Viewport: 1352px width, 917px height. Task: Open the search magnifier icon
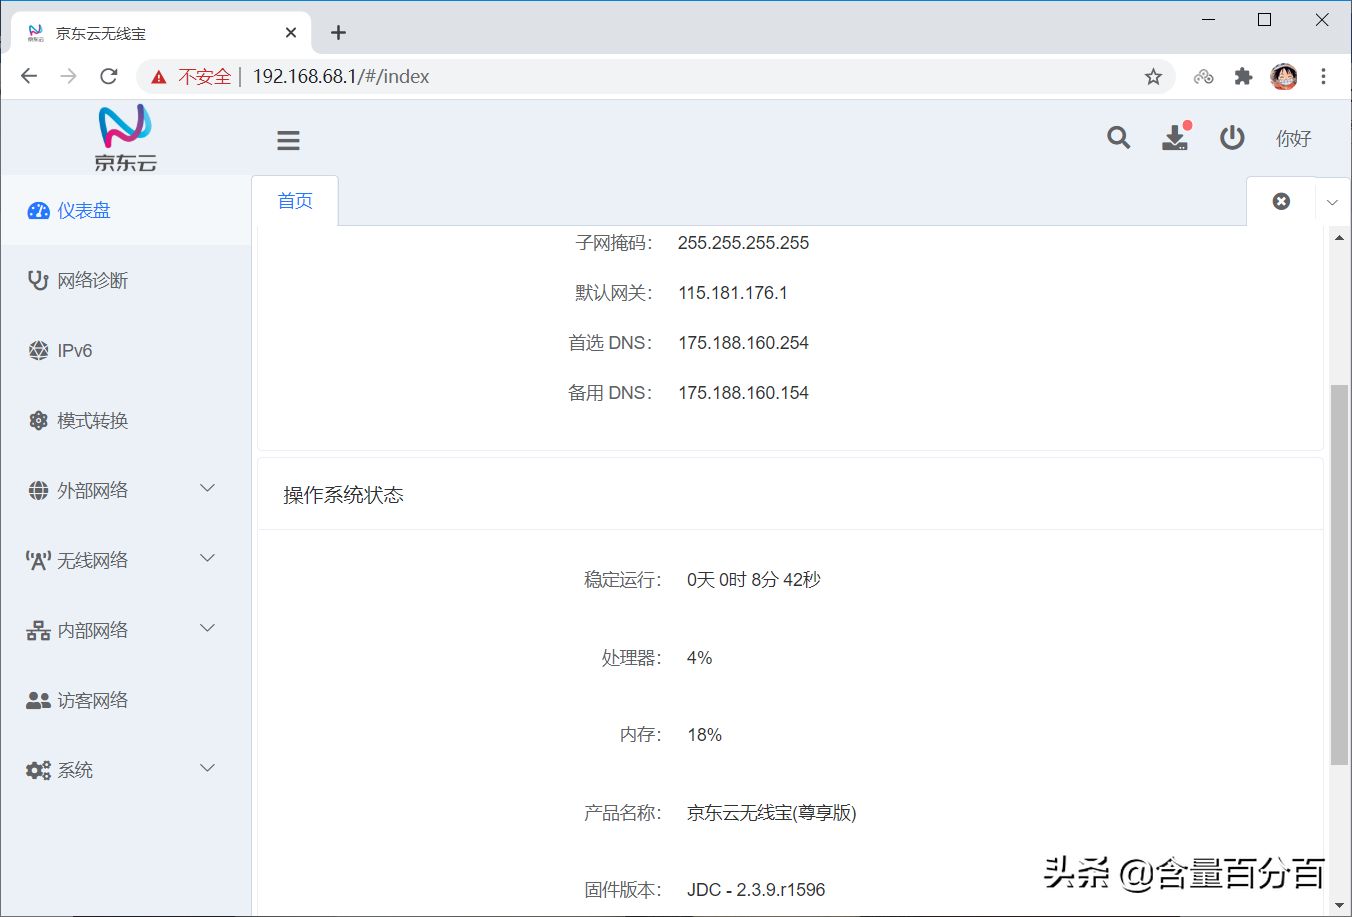pos(1118,138)
